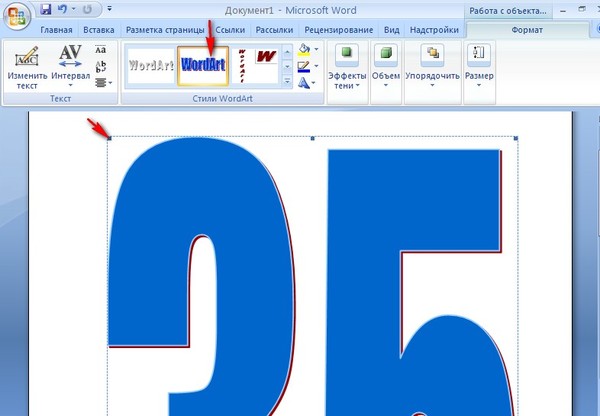
Task: Undo the last action
Action: coord(62,9)
